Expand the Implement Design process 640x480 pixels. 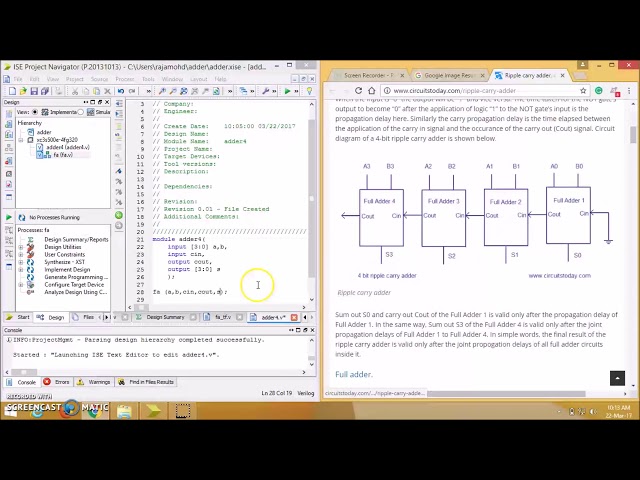(x=21, y=270)
